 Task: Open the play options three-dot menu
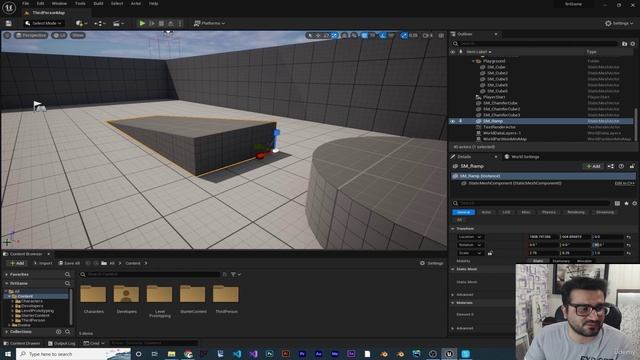(x=180, y=23)
